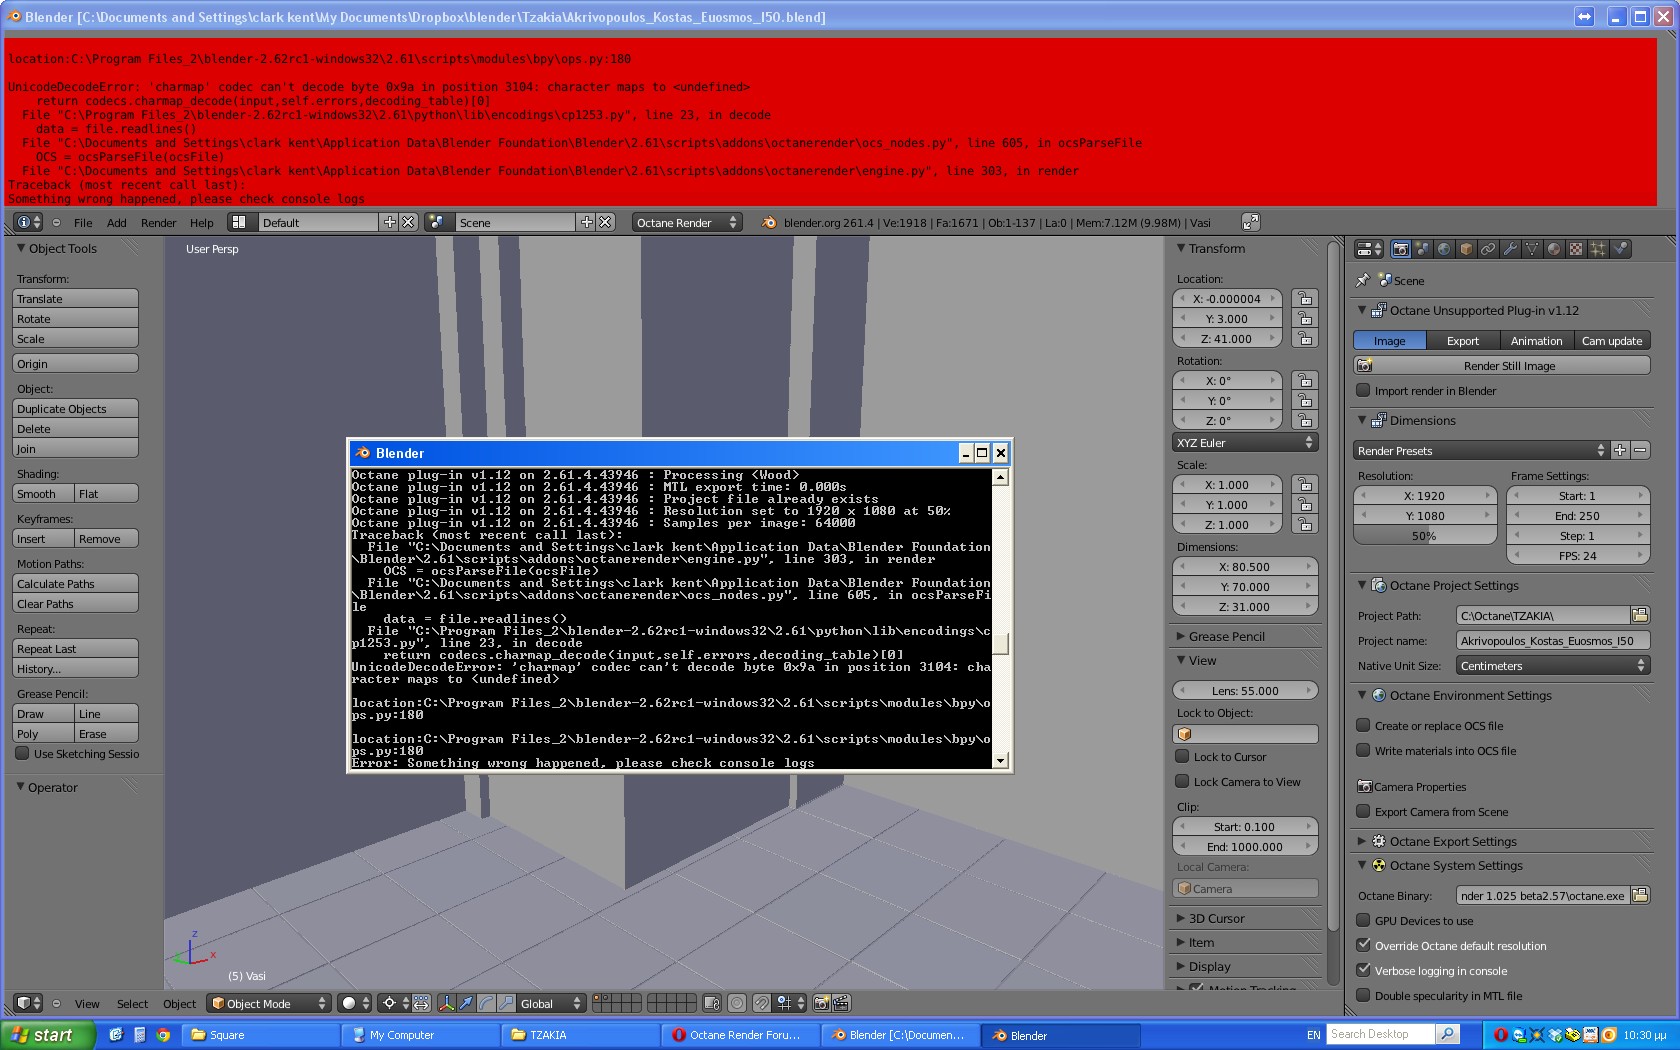Open the Object Constraints chain tab

click(x=1488, y=249)
